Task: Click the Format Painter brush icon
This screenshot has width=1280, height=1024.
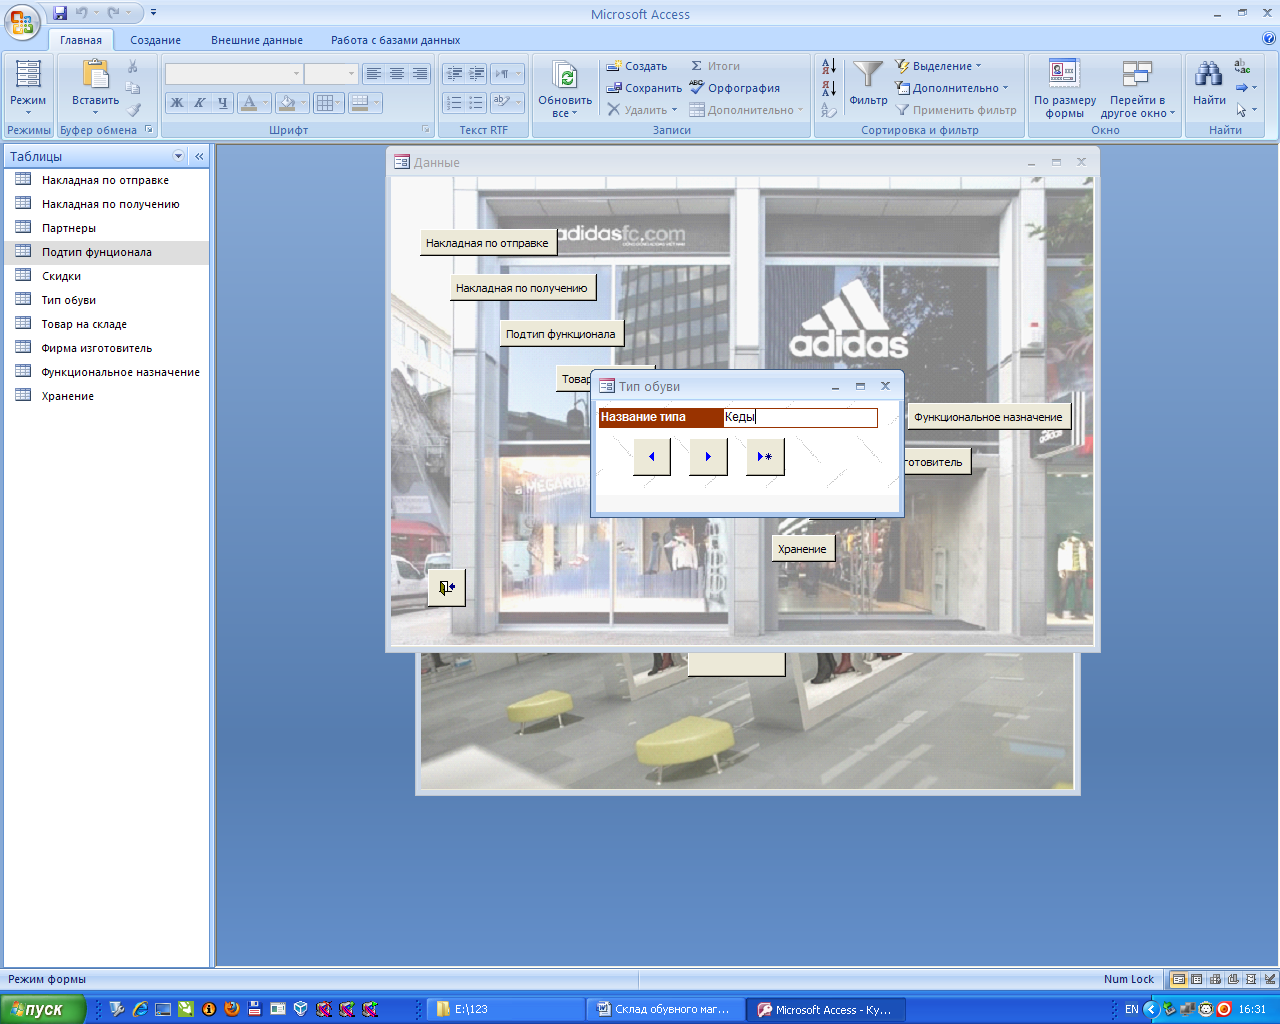Action: pyautogui.click(x=133, y=110)
